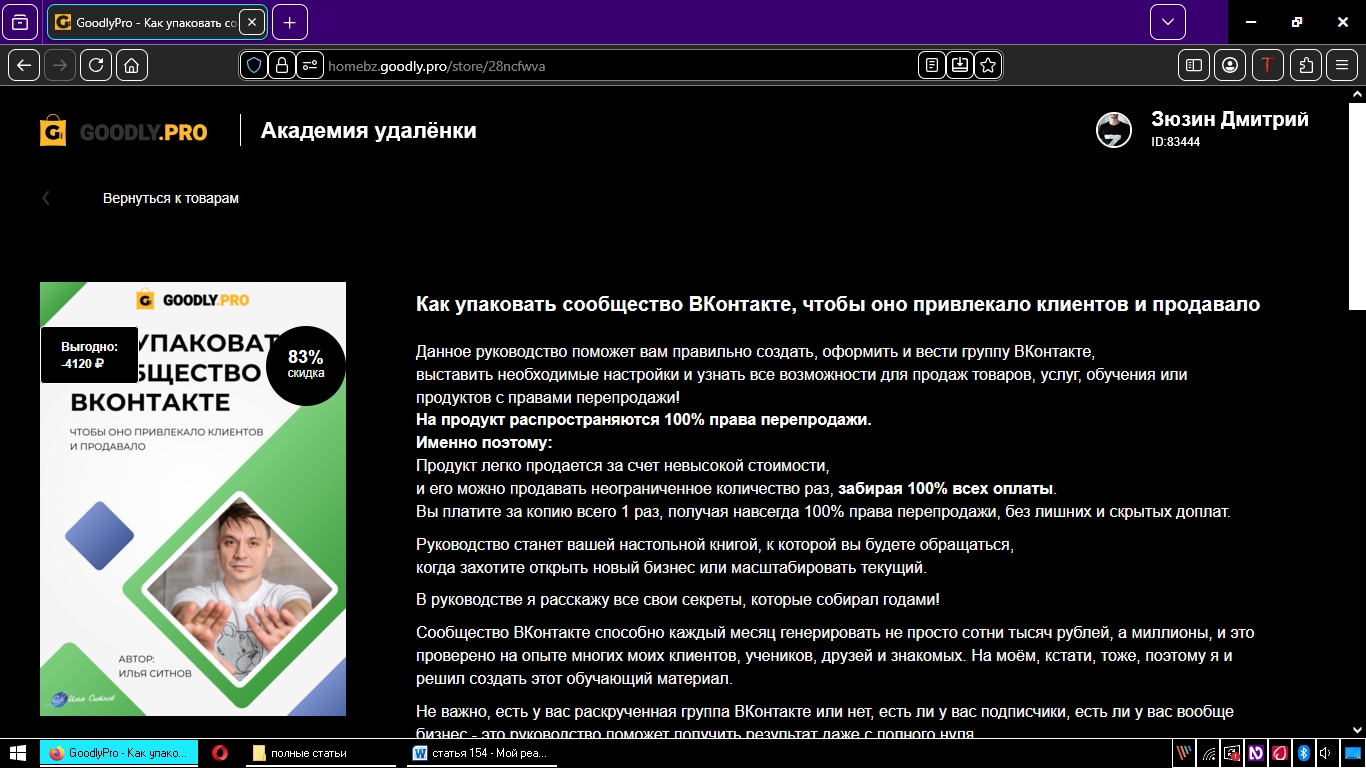Show the sidebar panel from toolbar
The height and width of the screenshot is (768, 1366).
[1194, 65]
